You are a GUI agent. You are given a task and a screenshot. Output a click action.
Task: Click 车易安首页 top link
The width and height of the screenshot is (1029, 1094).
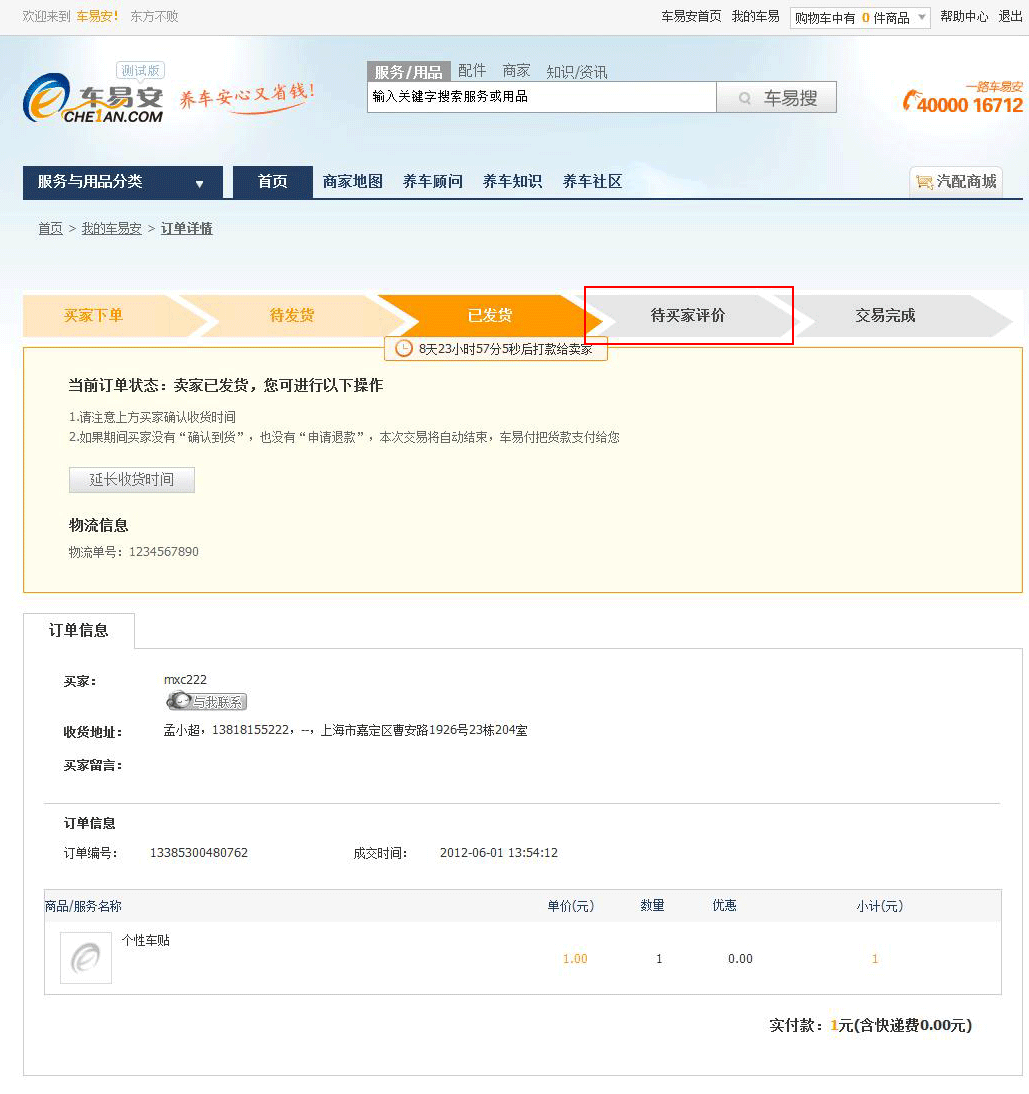coord(691,17)
